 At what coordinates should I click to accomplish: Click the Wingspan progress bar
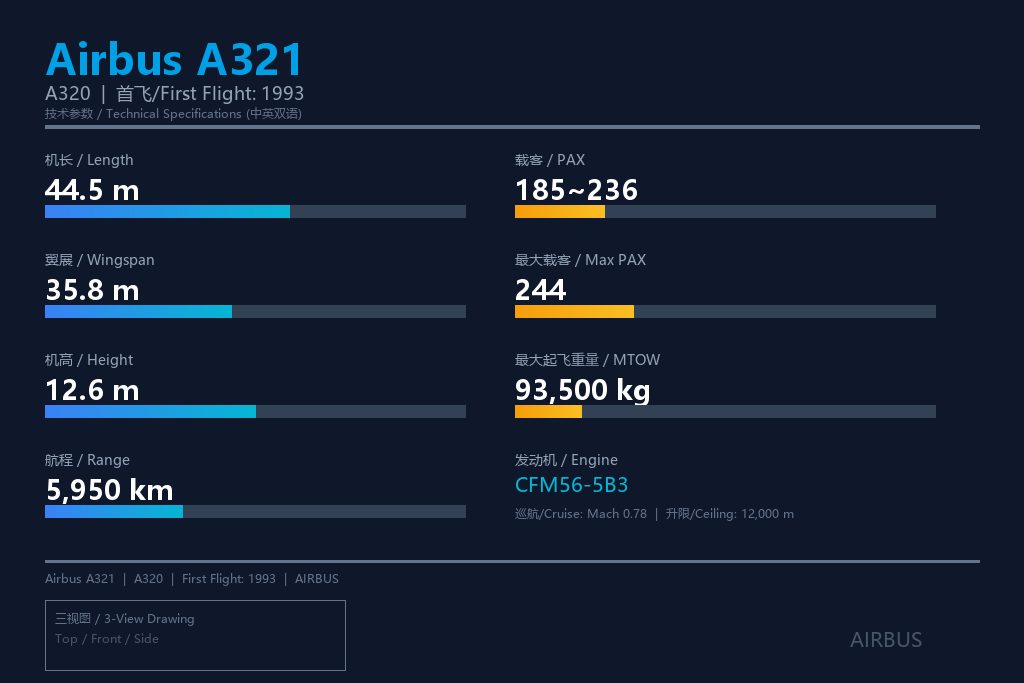tap(255, 311)
